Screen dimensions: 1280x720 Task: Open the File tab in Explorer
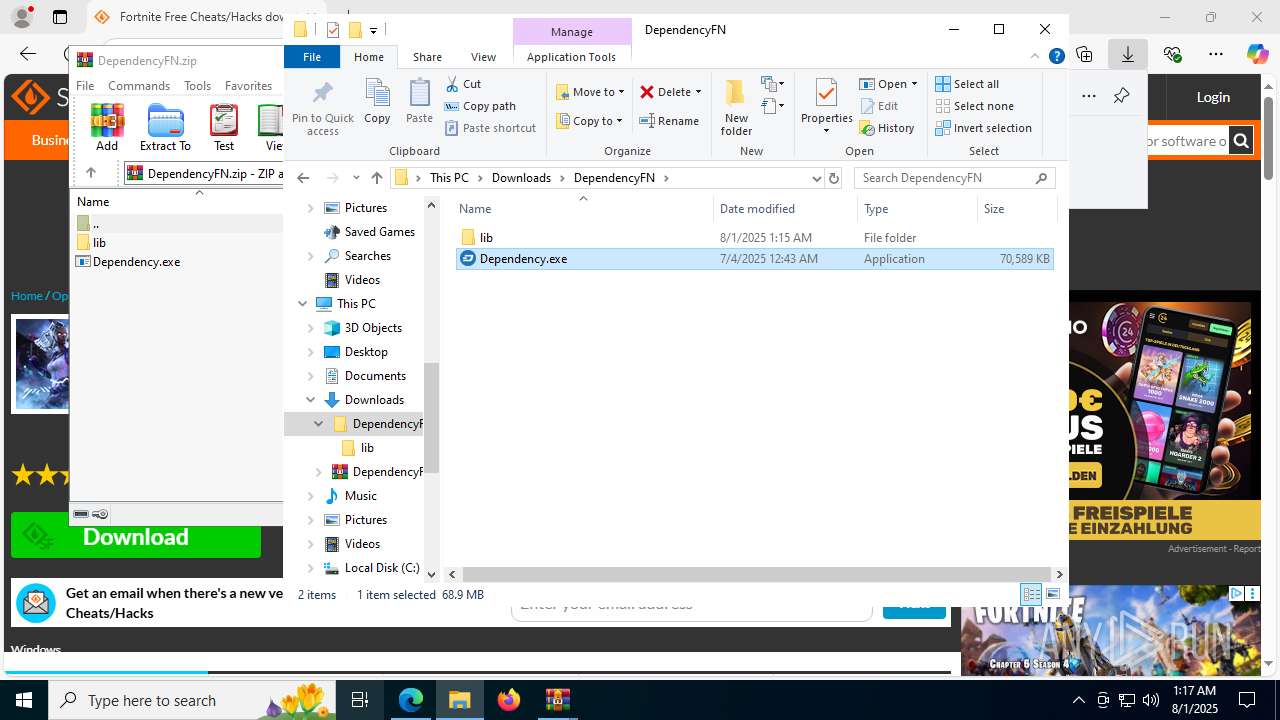pos(312,57)
